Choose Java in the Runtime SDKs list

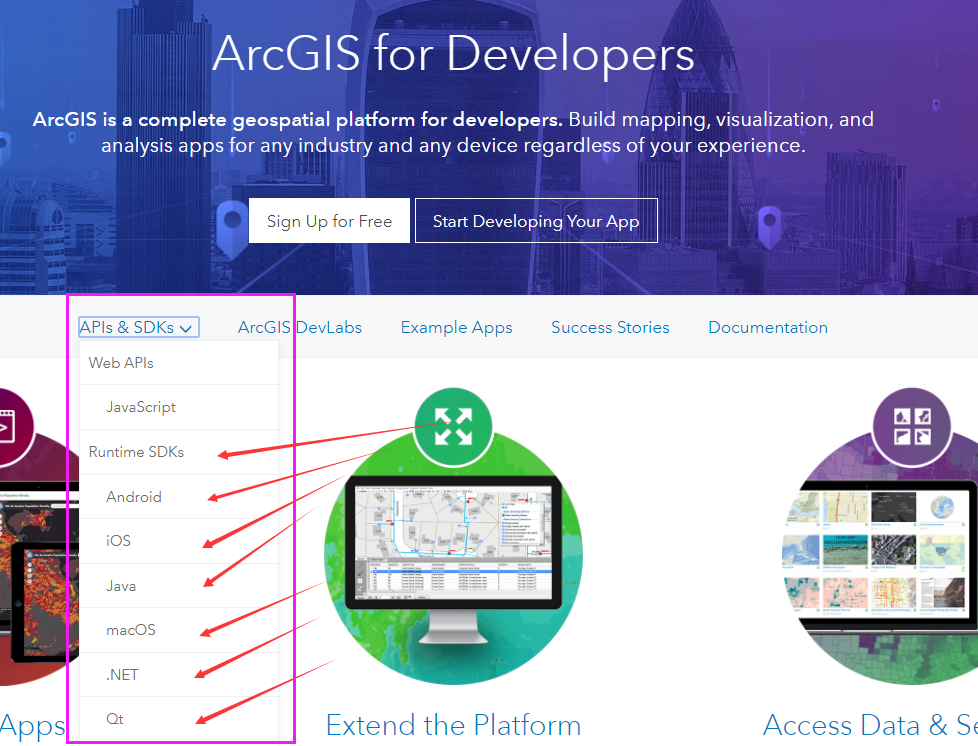click(x=179, y=586)
